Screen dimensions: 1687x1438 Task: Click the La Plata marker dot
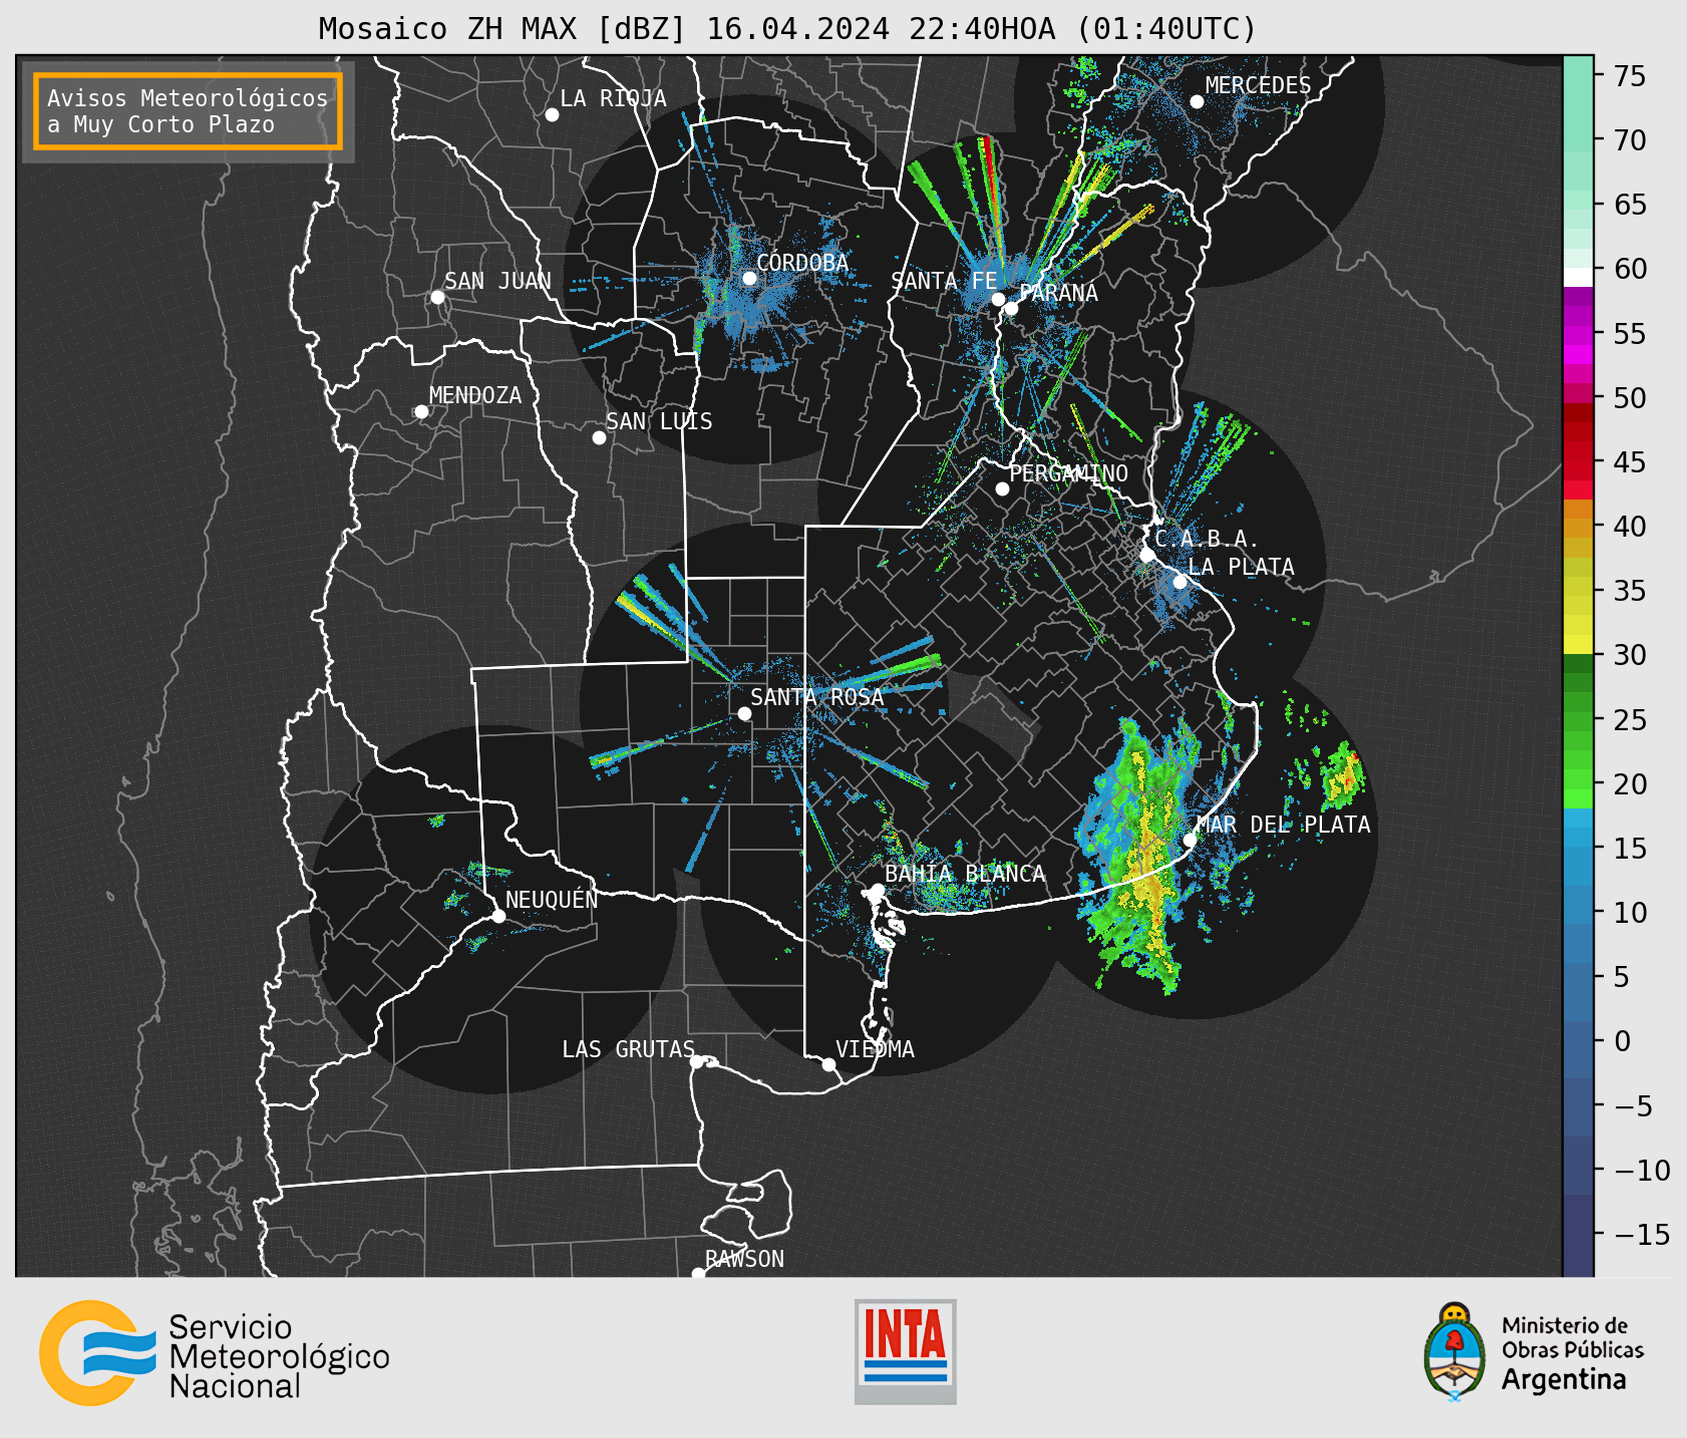pyautogui.click(x=1179, y=582)
